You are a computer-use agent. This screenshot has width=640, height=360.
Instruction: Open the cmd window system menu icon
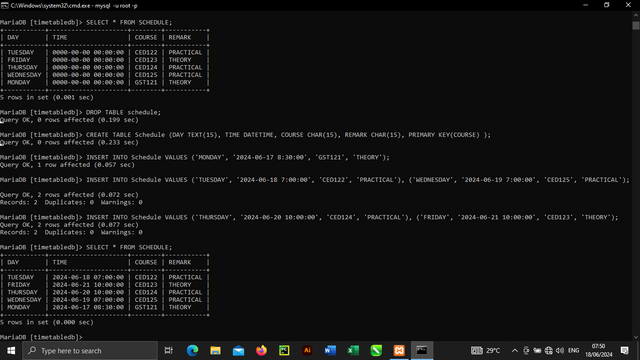tap(4, 5)
